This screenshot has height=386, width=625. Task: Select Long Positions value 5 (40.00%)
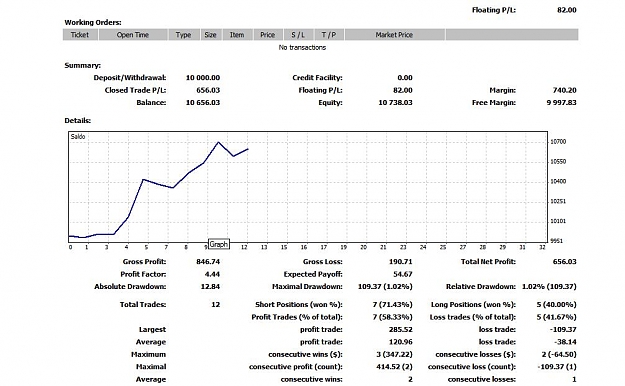(556, 305)
